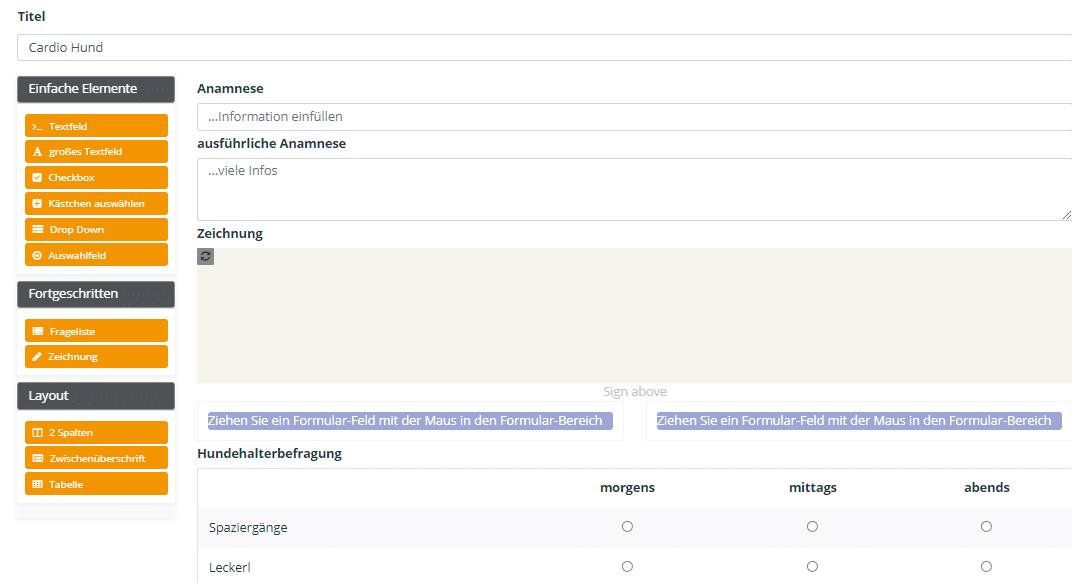Click the Einfache Elemente panel header

click(x=96, y=89)
